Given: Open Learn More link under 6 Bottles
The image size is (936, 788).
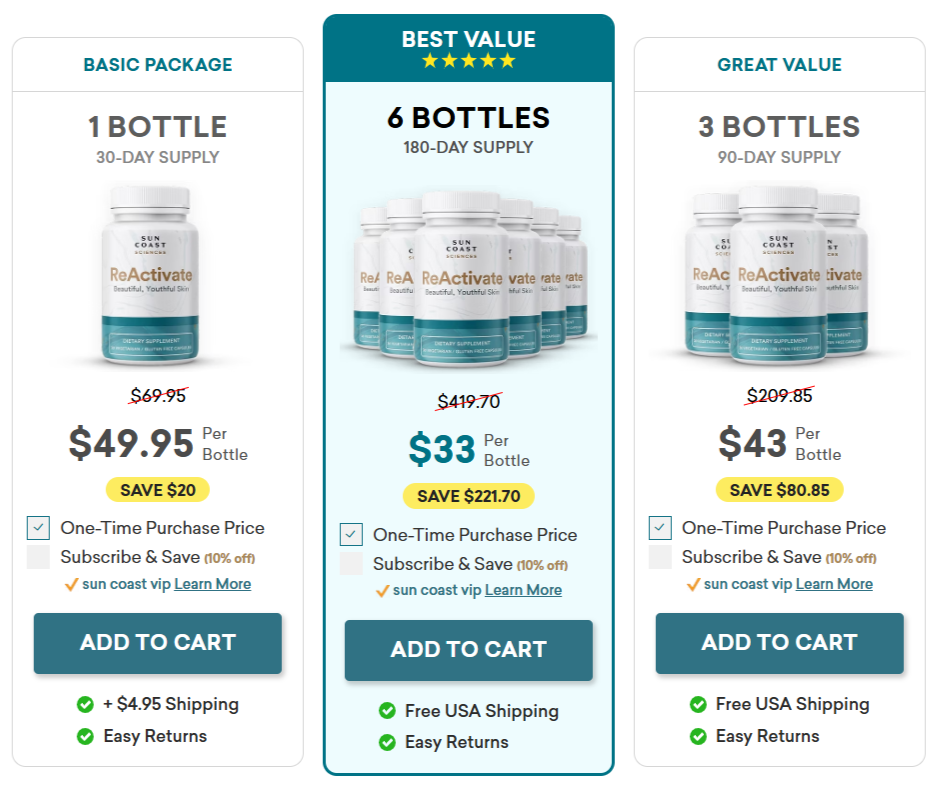Looking at the screenshot, I should click(x=523, y=590).
